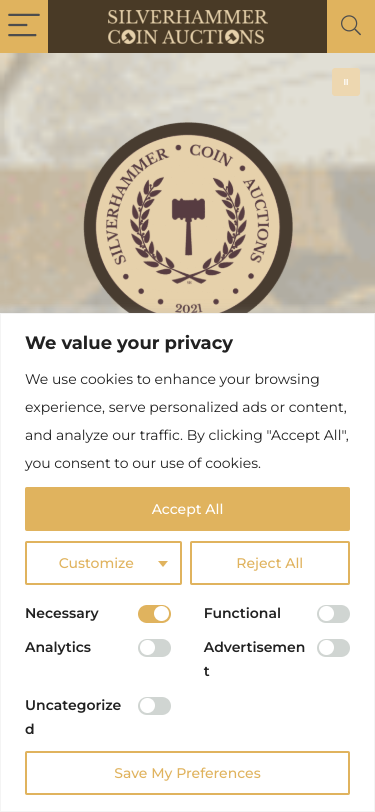
Task: Open the hamburger navigation menu
Action: click(x=24, y=26)
